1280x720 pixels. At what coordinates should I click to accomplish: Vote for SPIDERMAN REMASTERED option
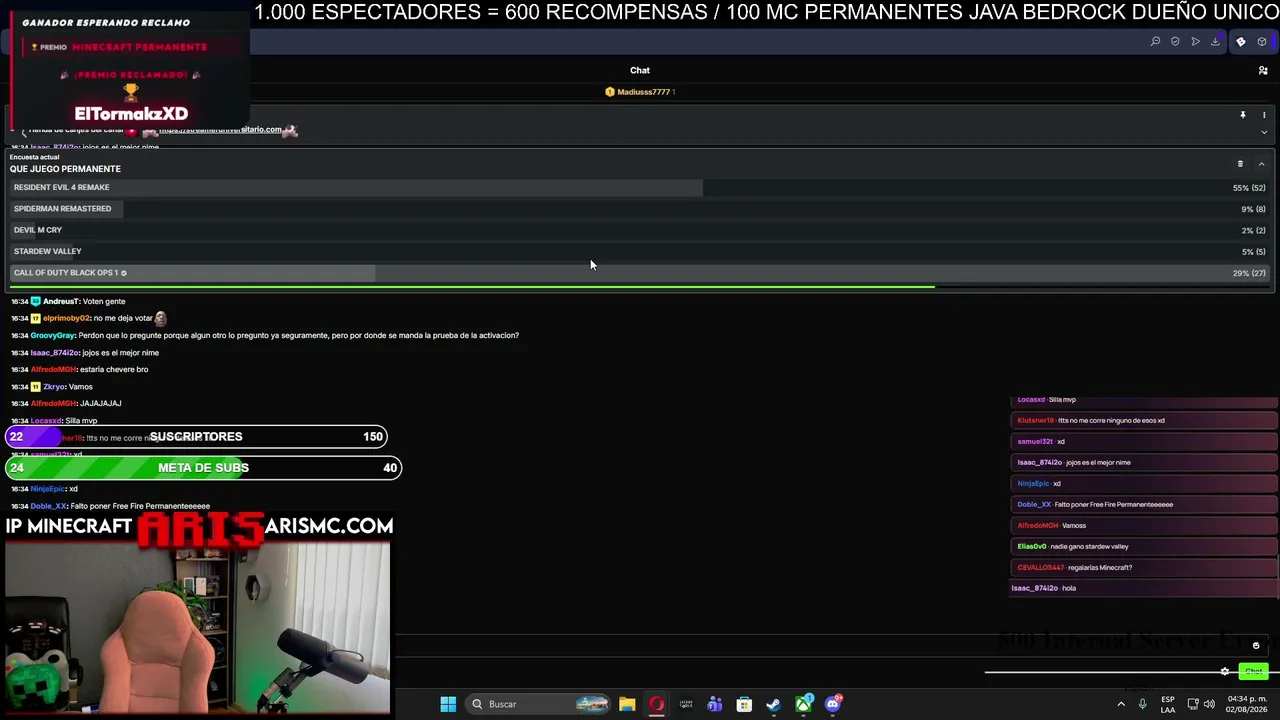(x=640, y=209)
